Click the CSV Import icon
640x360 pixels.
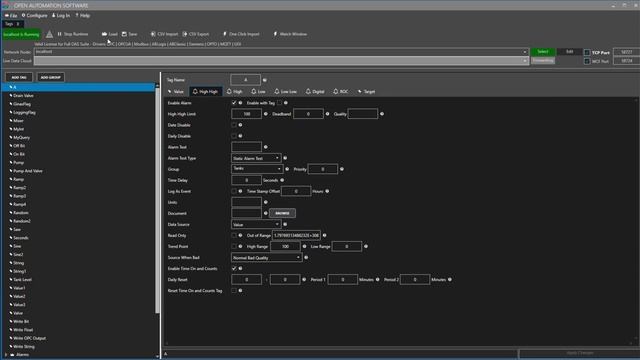(153, 34)
